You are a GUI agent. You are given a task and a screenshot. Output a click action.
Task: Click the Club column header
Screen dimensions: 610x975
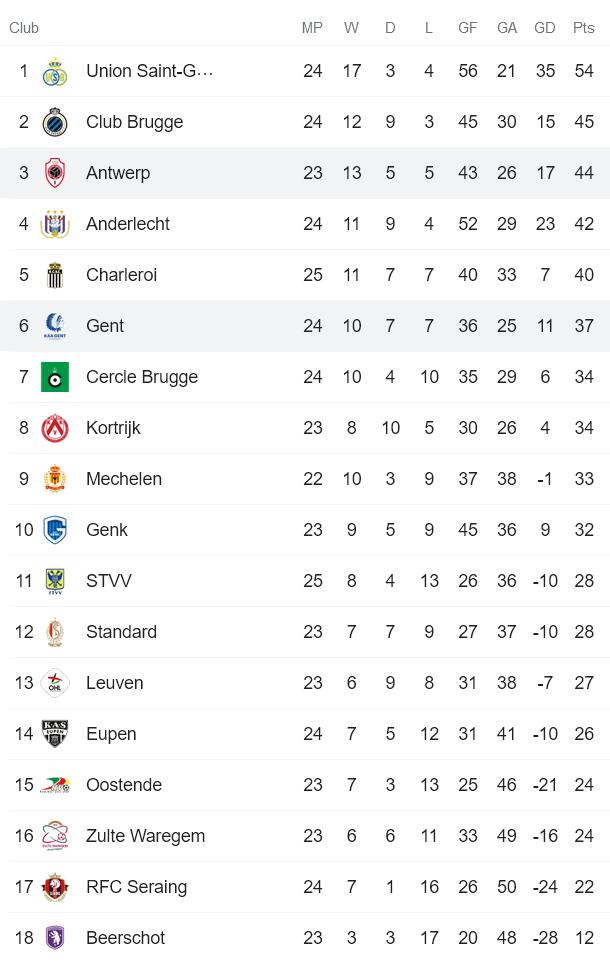[24, 28]
